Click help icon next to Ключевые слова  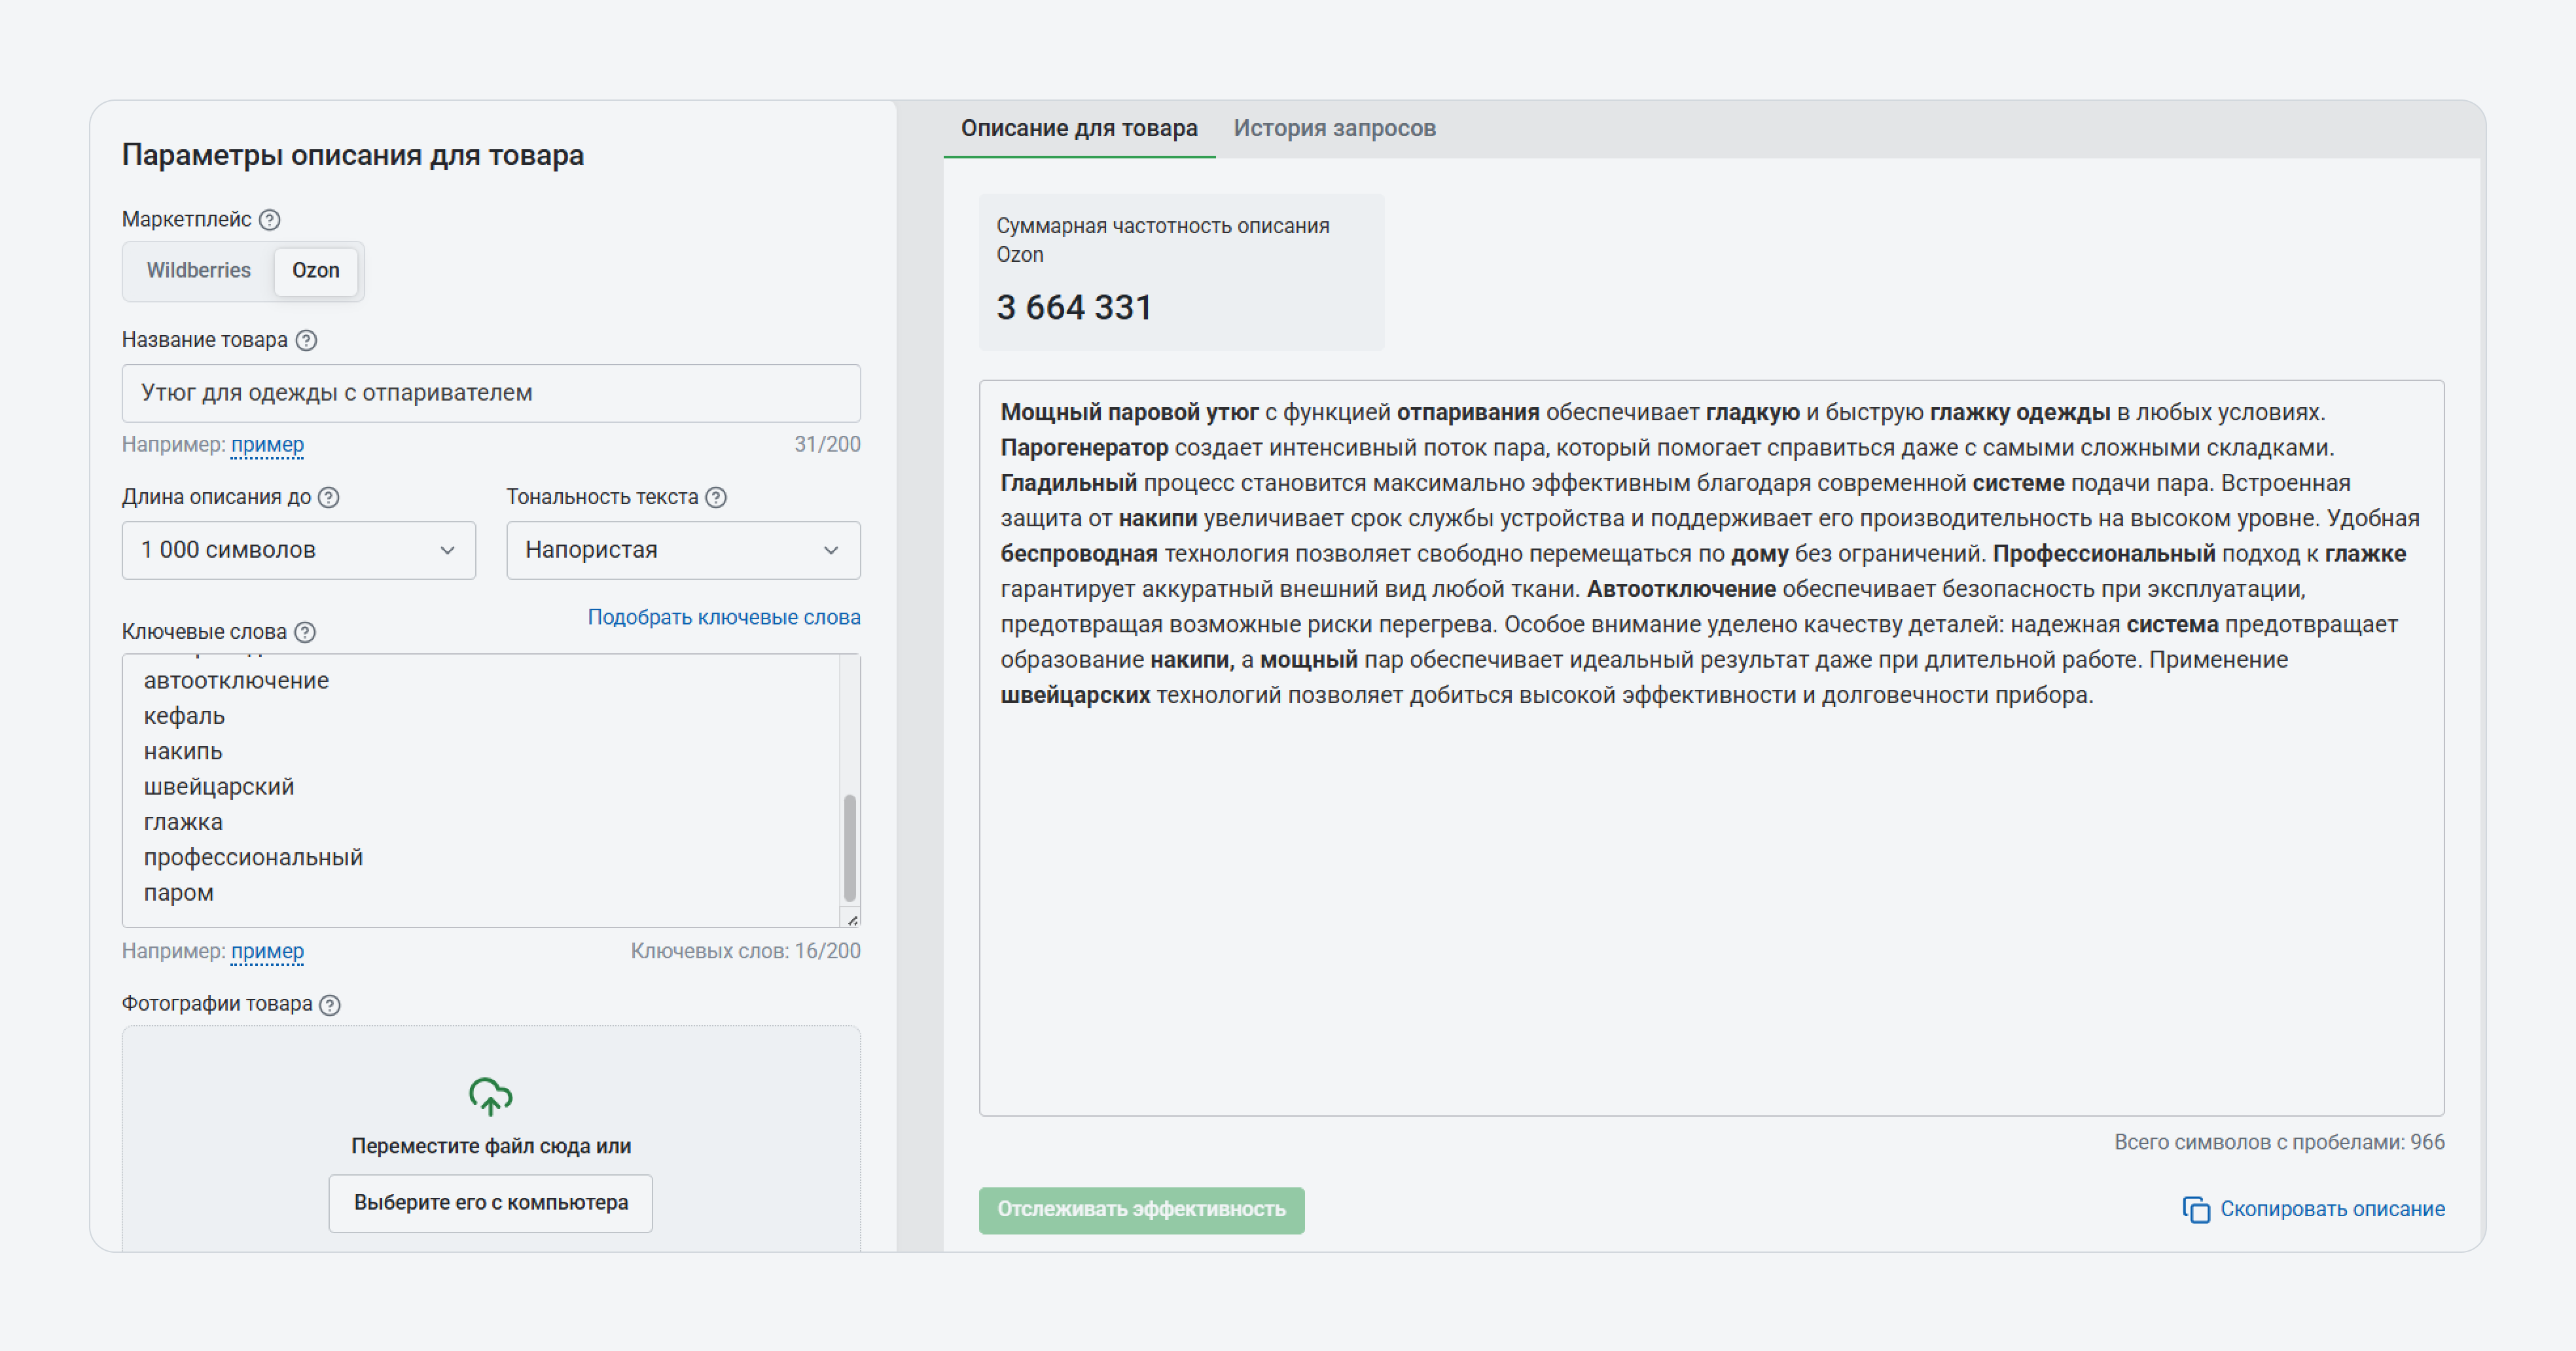(306, 632)
